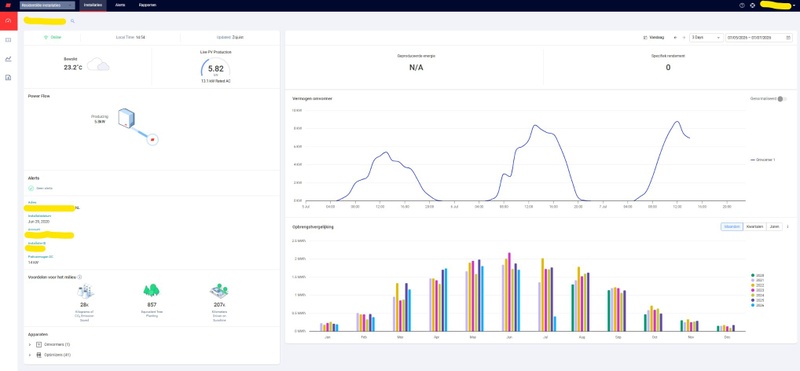
Task: Open the site admin icon in the sidebar
Action: (8, 78)
